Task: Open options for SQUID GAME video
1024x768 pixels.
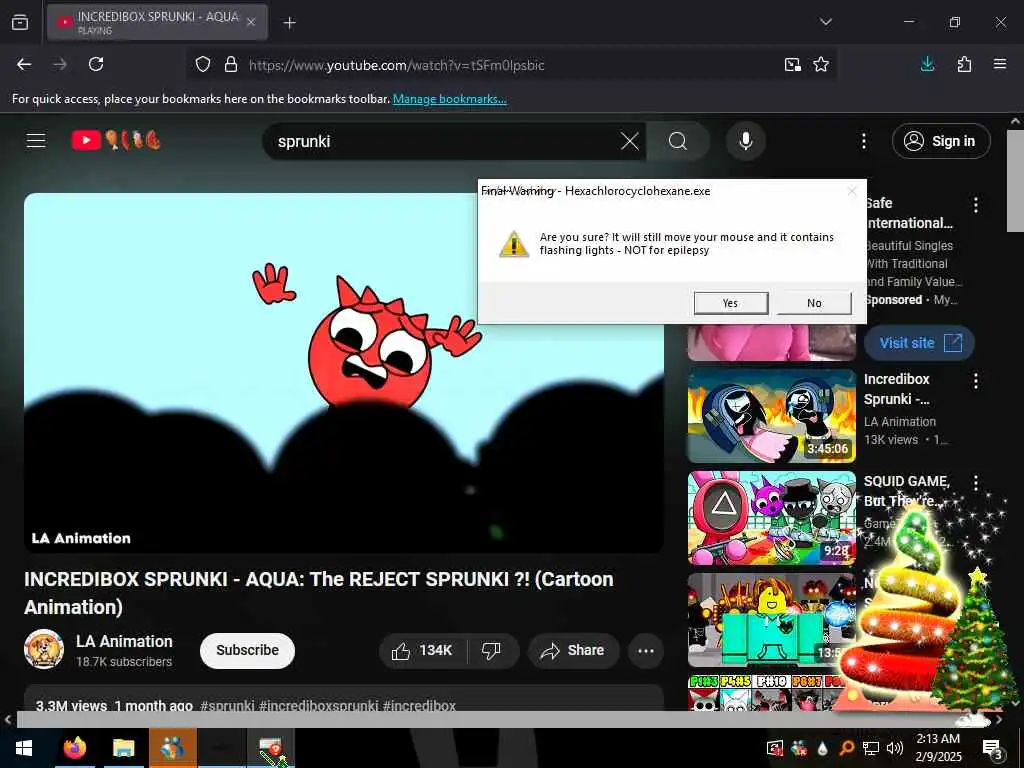Action: (976, 483)
